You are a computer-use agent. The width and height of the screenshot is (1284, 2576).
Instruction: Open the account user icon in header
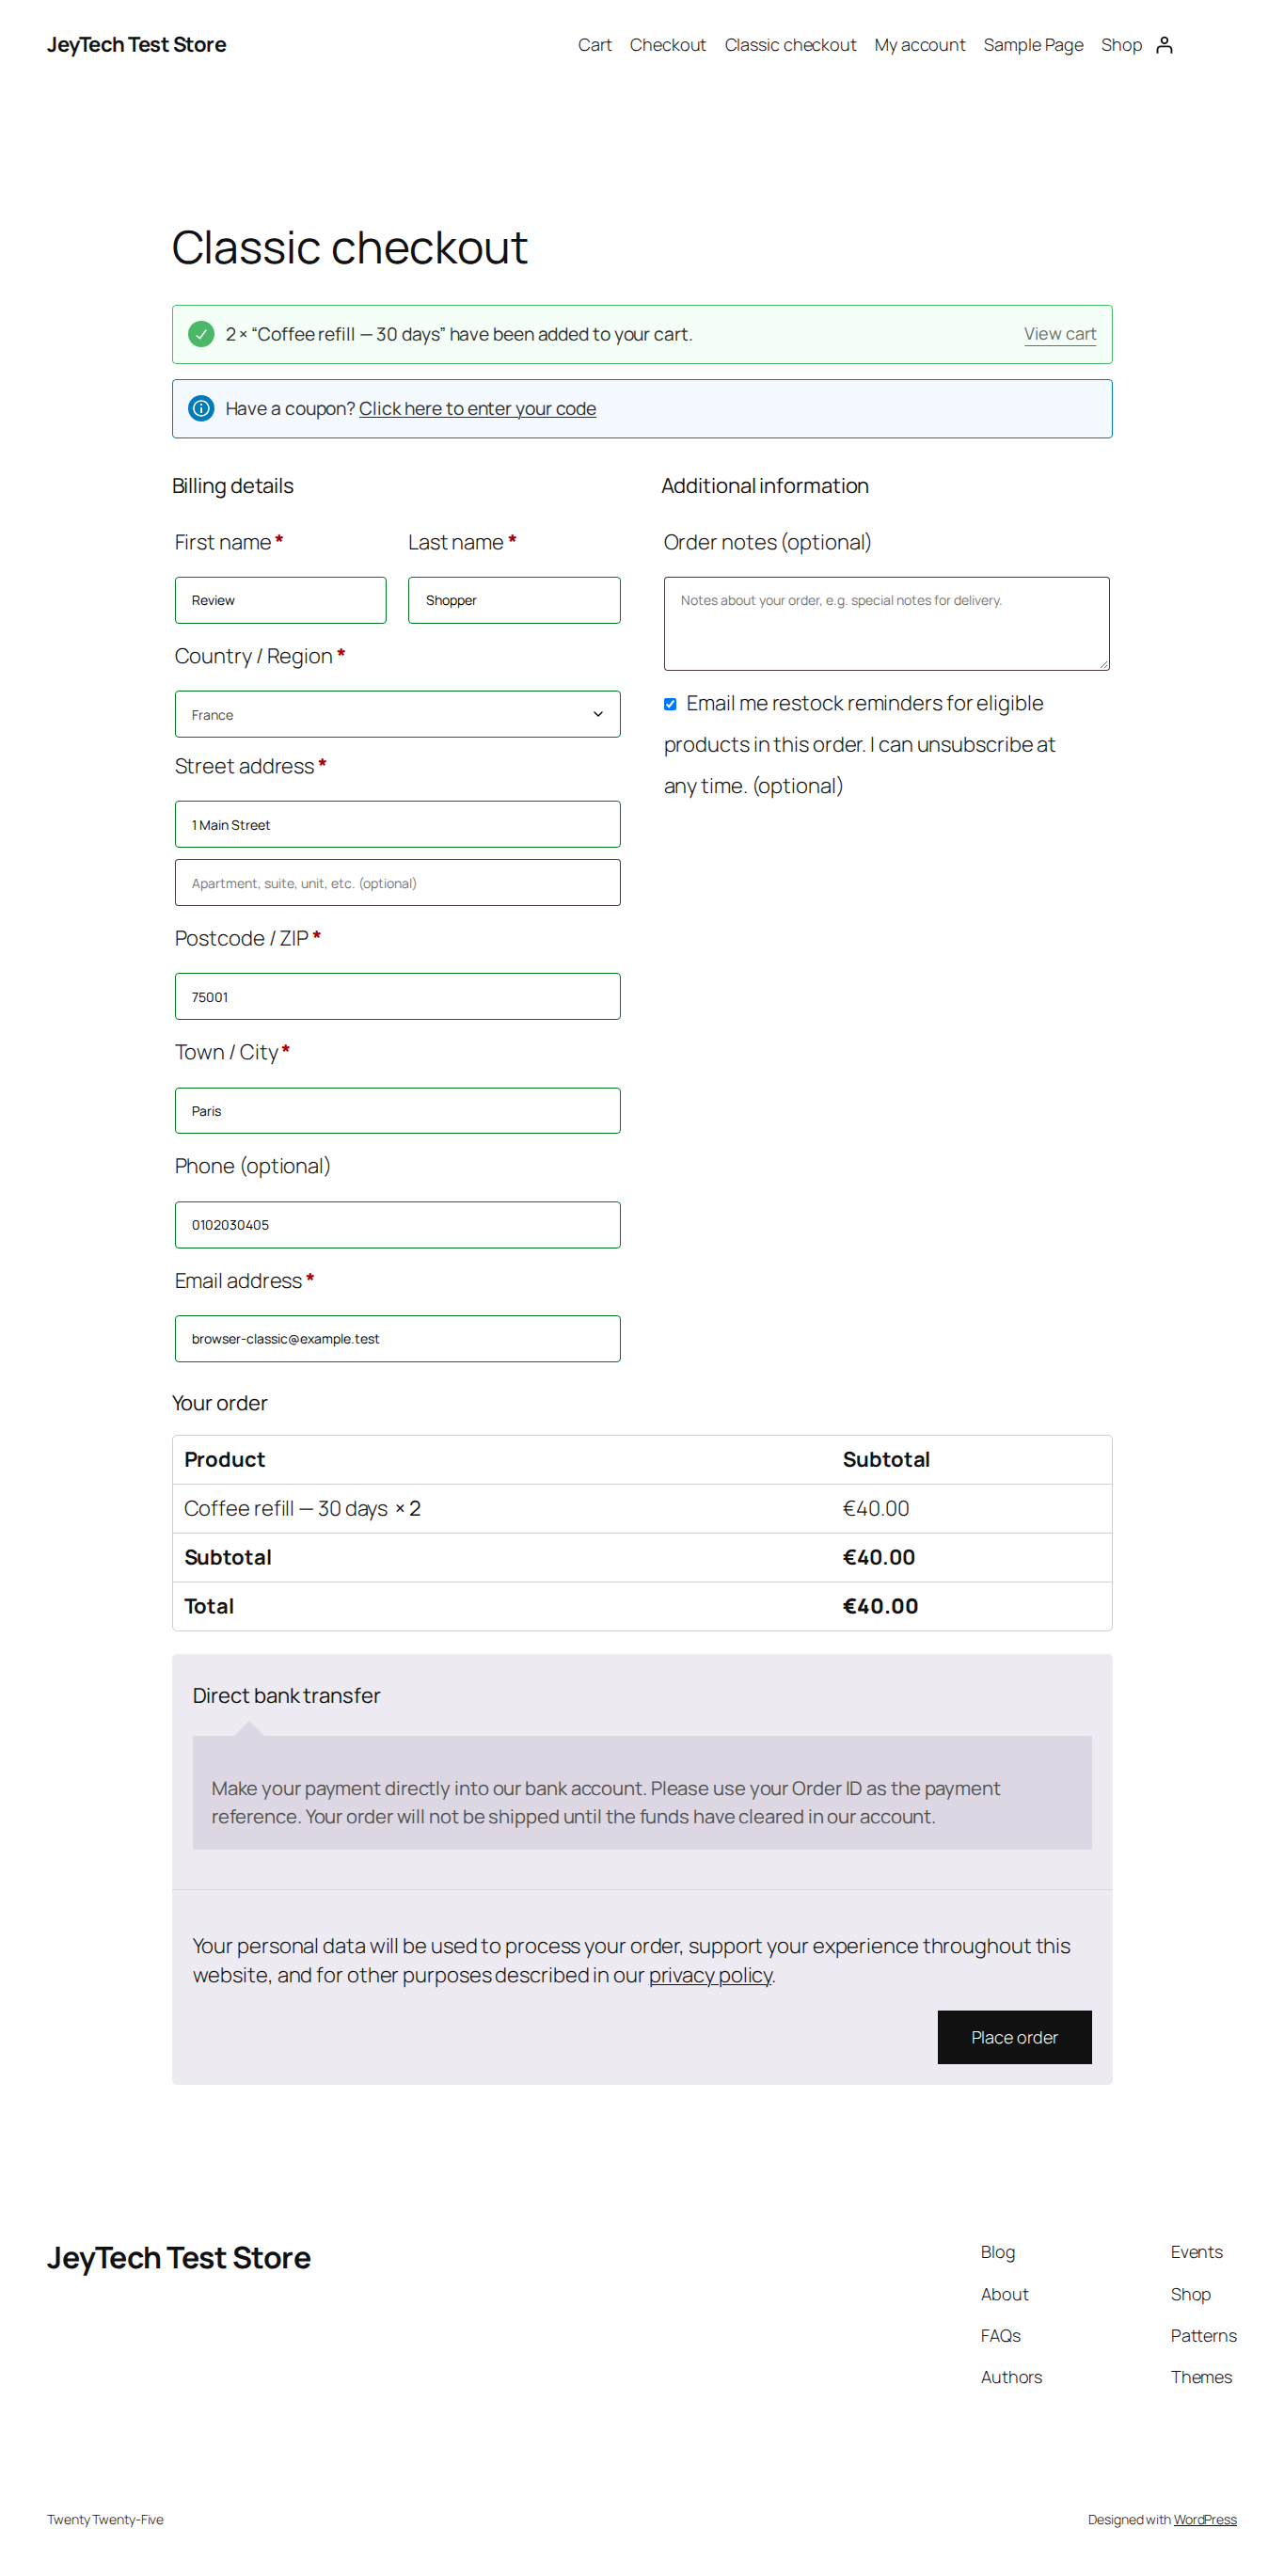[1164, 45]
